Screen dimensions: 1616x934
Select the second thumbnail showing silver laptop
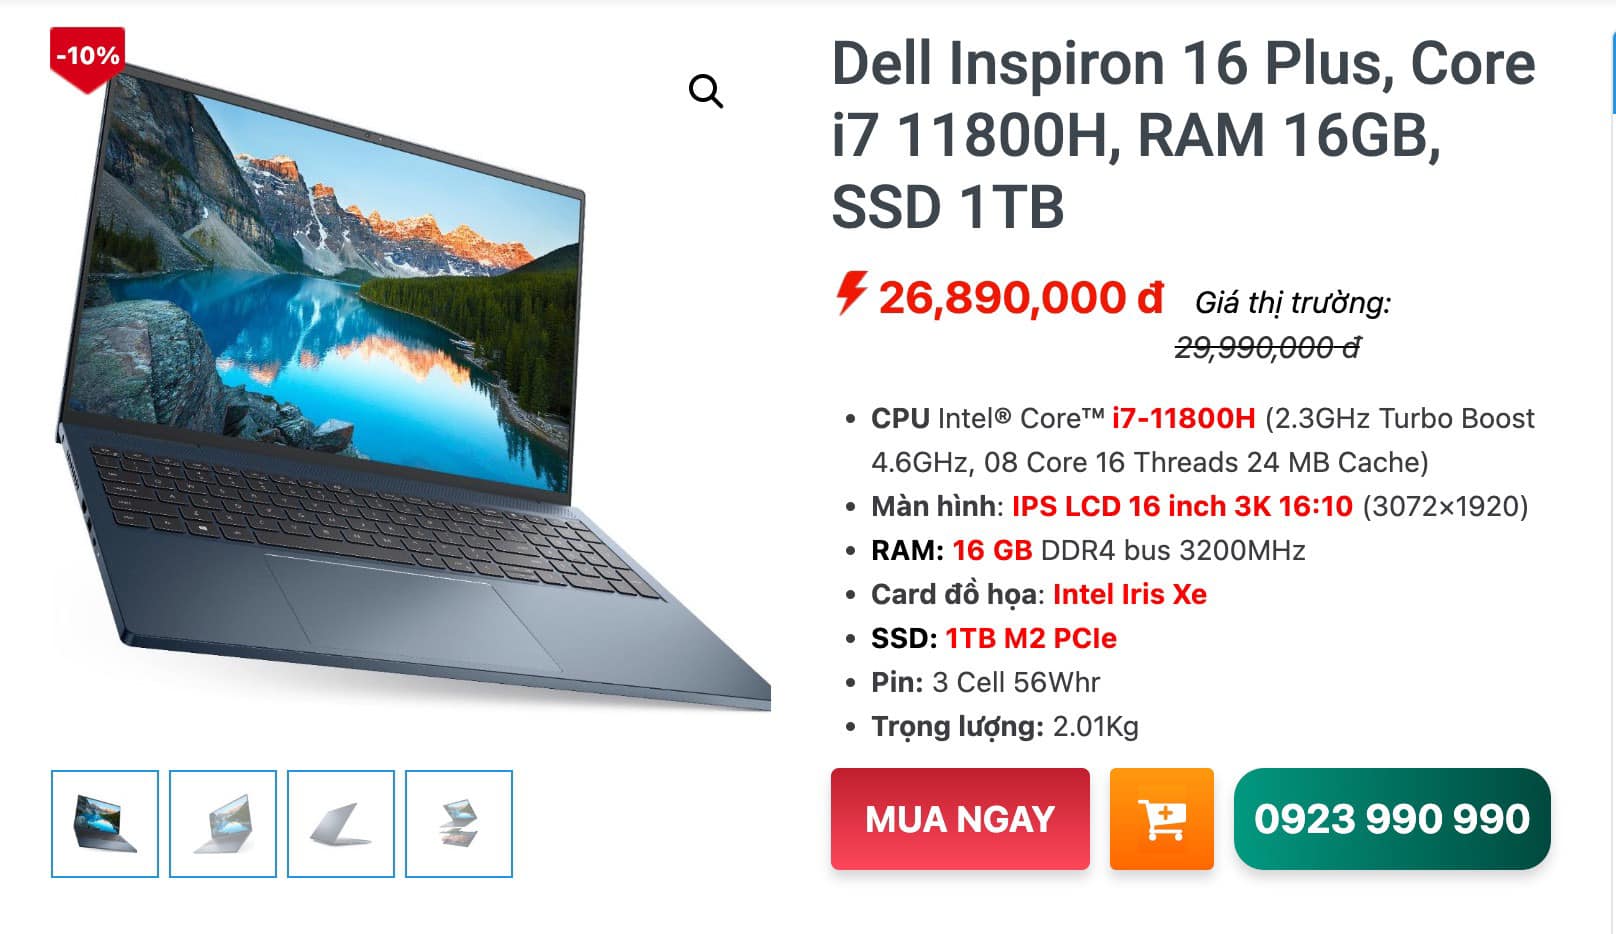pyautogui.click(x=223, y=824)
